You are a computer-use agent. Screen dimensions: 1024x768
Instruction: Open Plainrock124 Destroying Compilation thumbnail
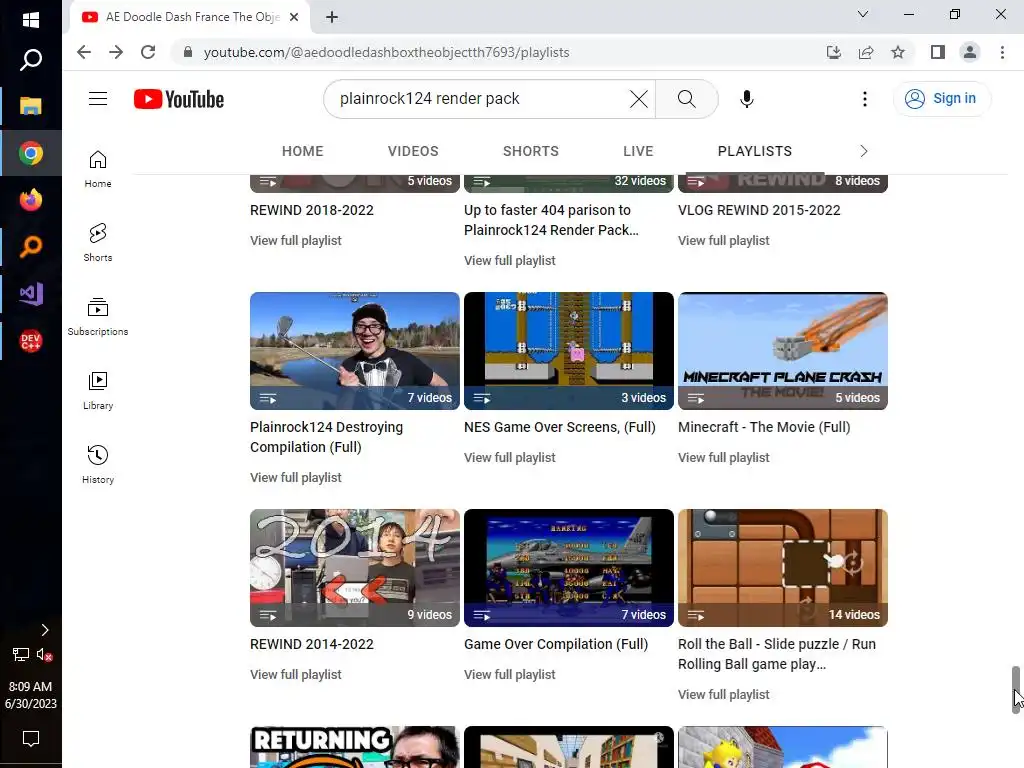point(355,351)
